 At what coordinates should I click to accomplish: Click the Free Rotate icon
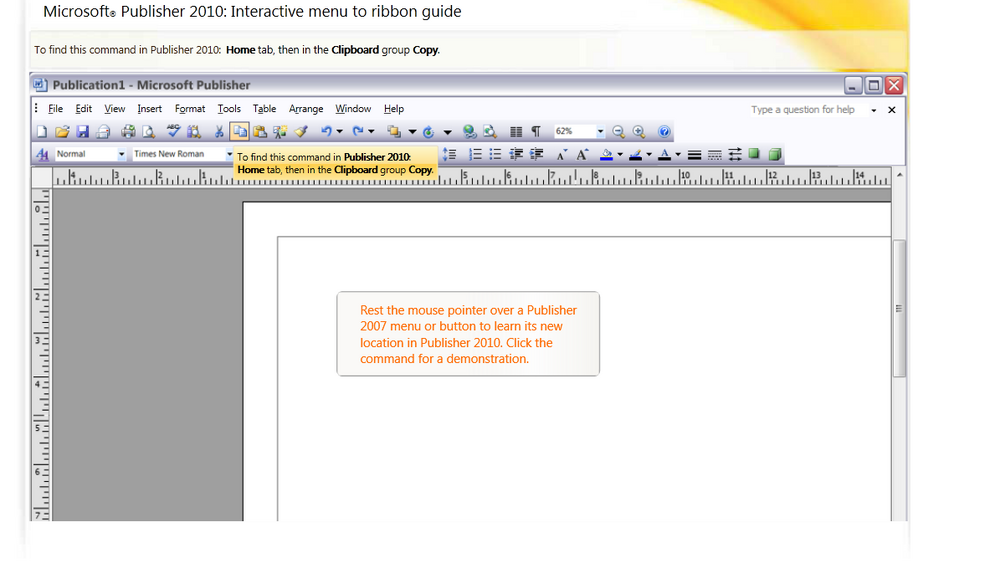429,132
